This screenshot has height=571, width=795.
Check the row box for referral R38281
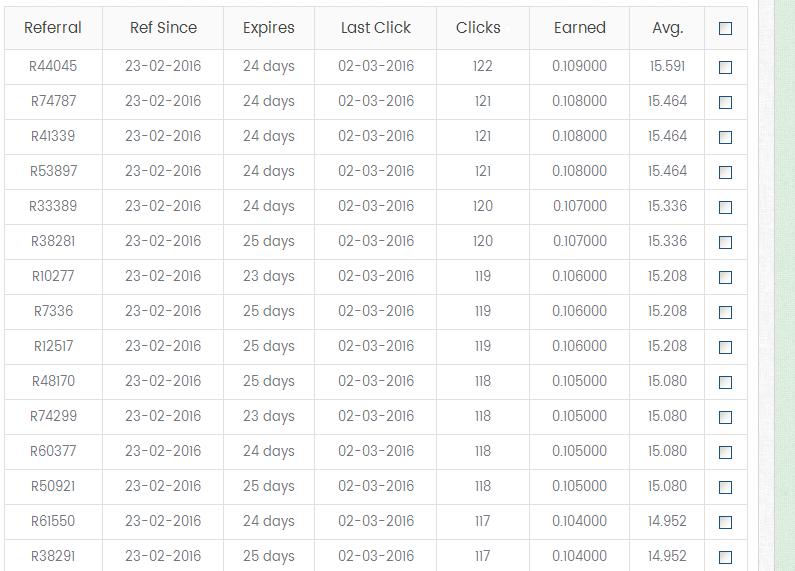[726, 242]
